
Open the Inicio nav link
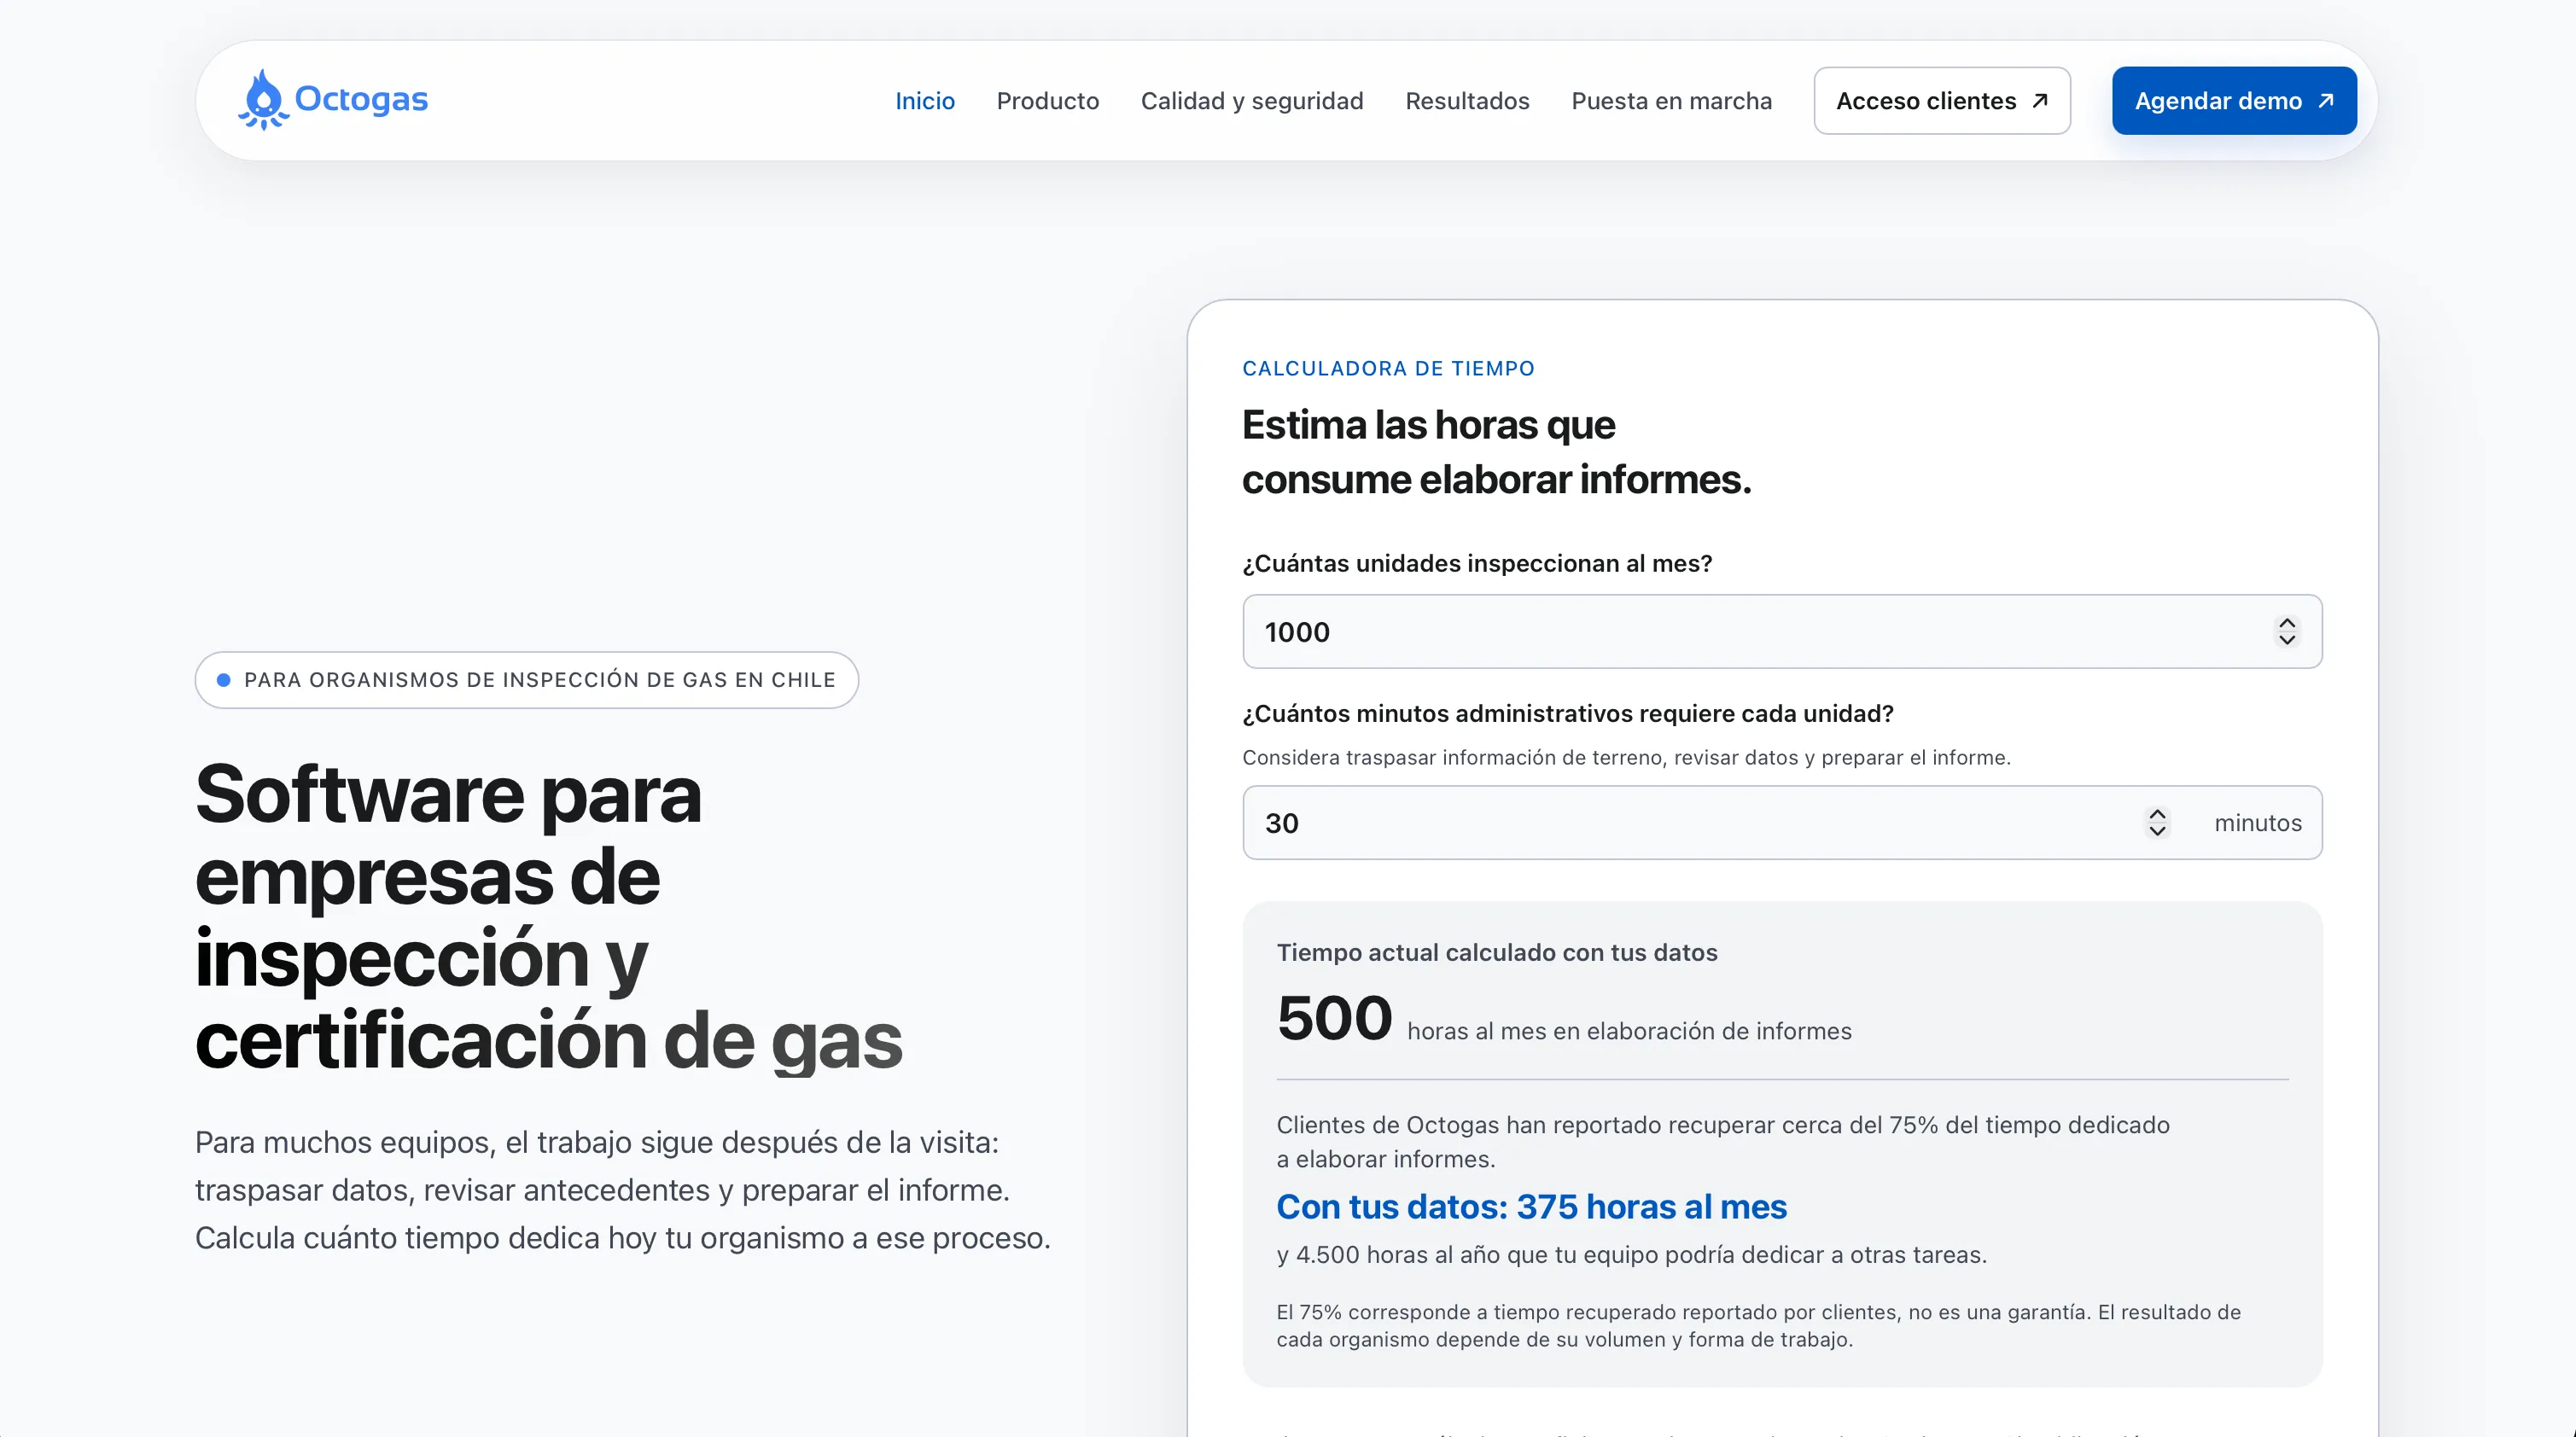(x=924, y=101)
